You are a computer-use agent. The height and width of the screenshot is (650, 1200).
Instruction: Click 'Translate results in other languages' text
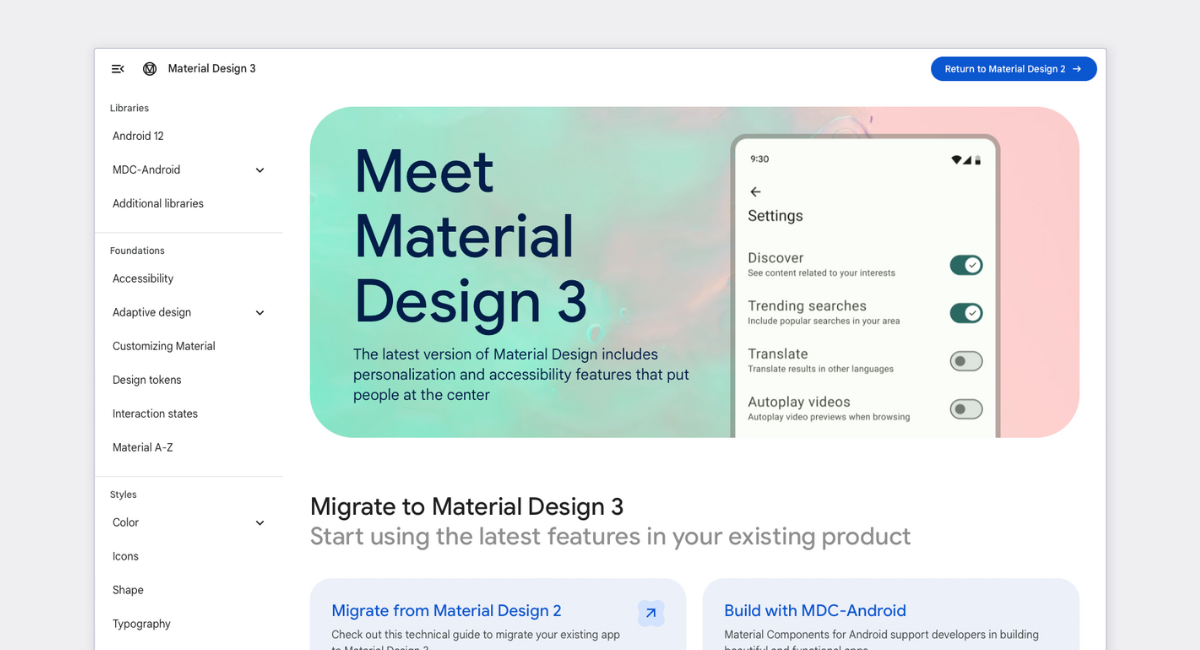point(820,369)
